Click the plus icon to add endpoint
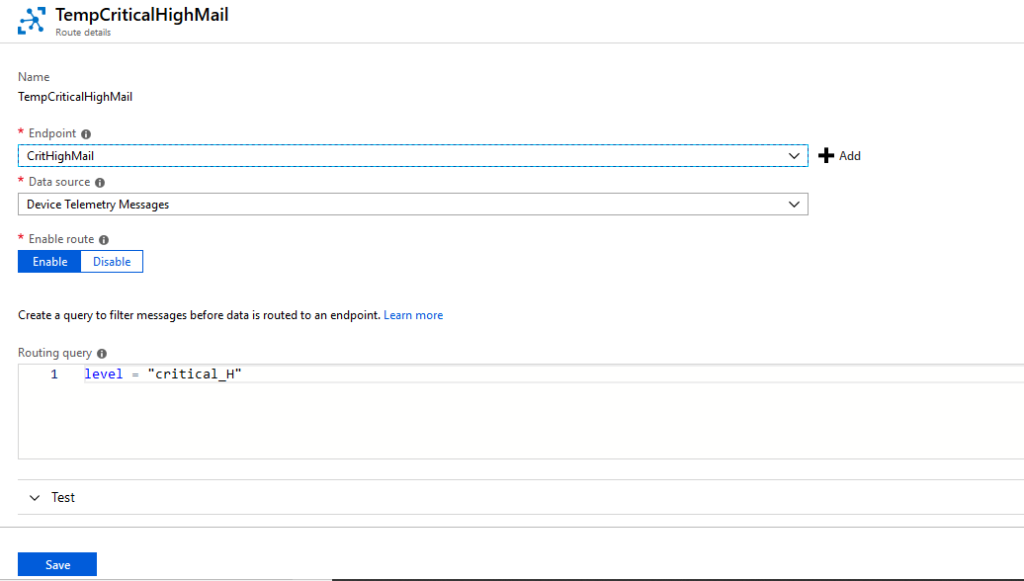The width and height of the screenshot is (1024, 581). pyautogui.click(x=826, y=155)
